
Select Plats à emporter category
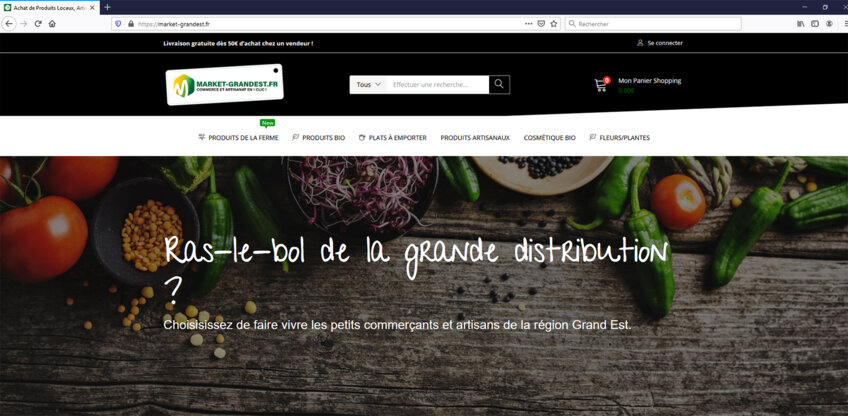coord(393,138)
